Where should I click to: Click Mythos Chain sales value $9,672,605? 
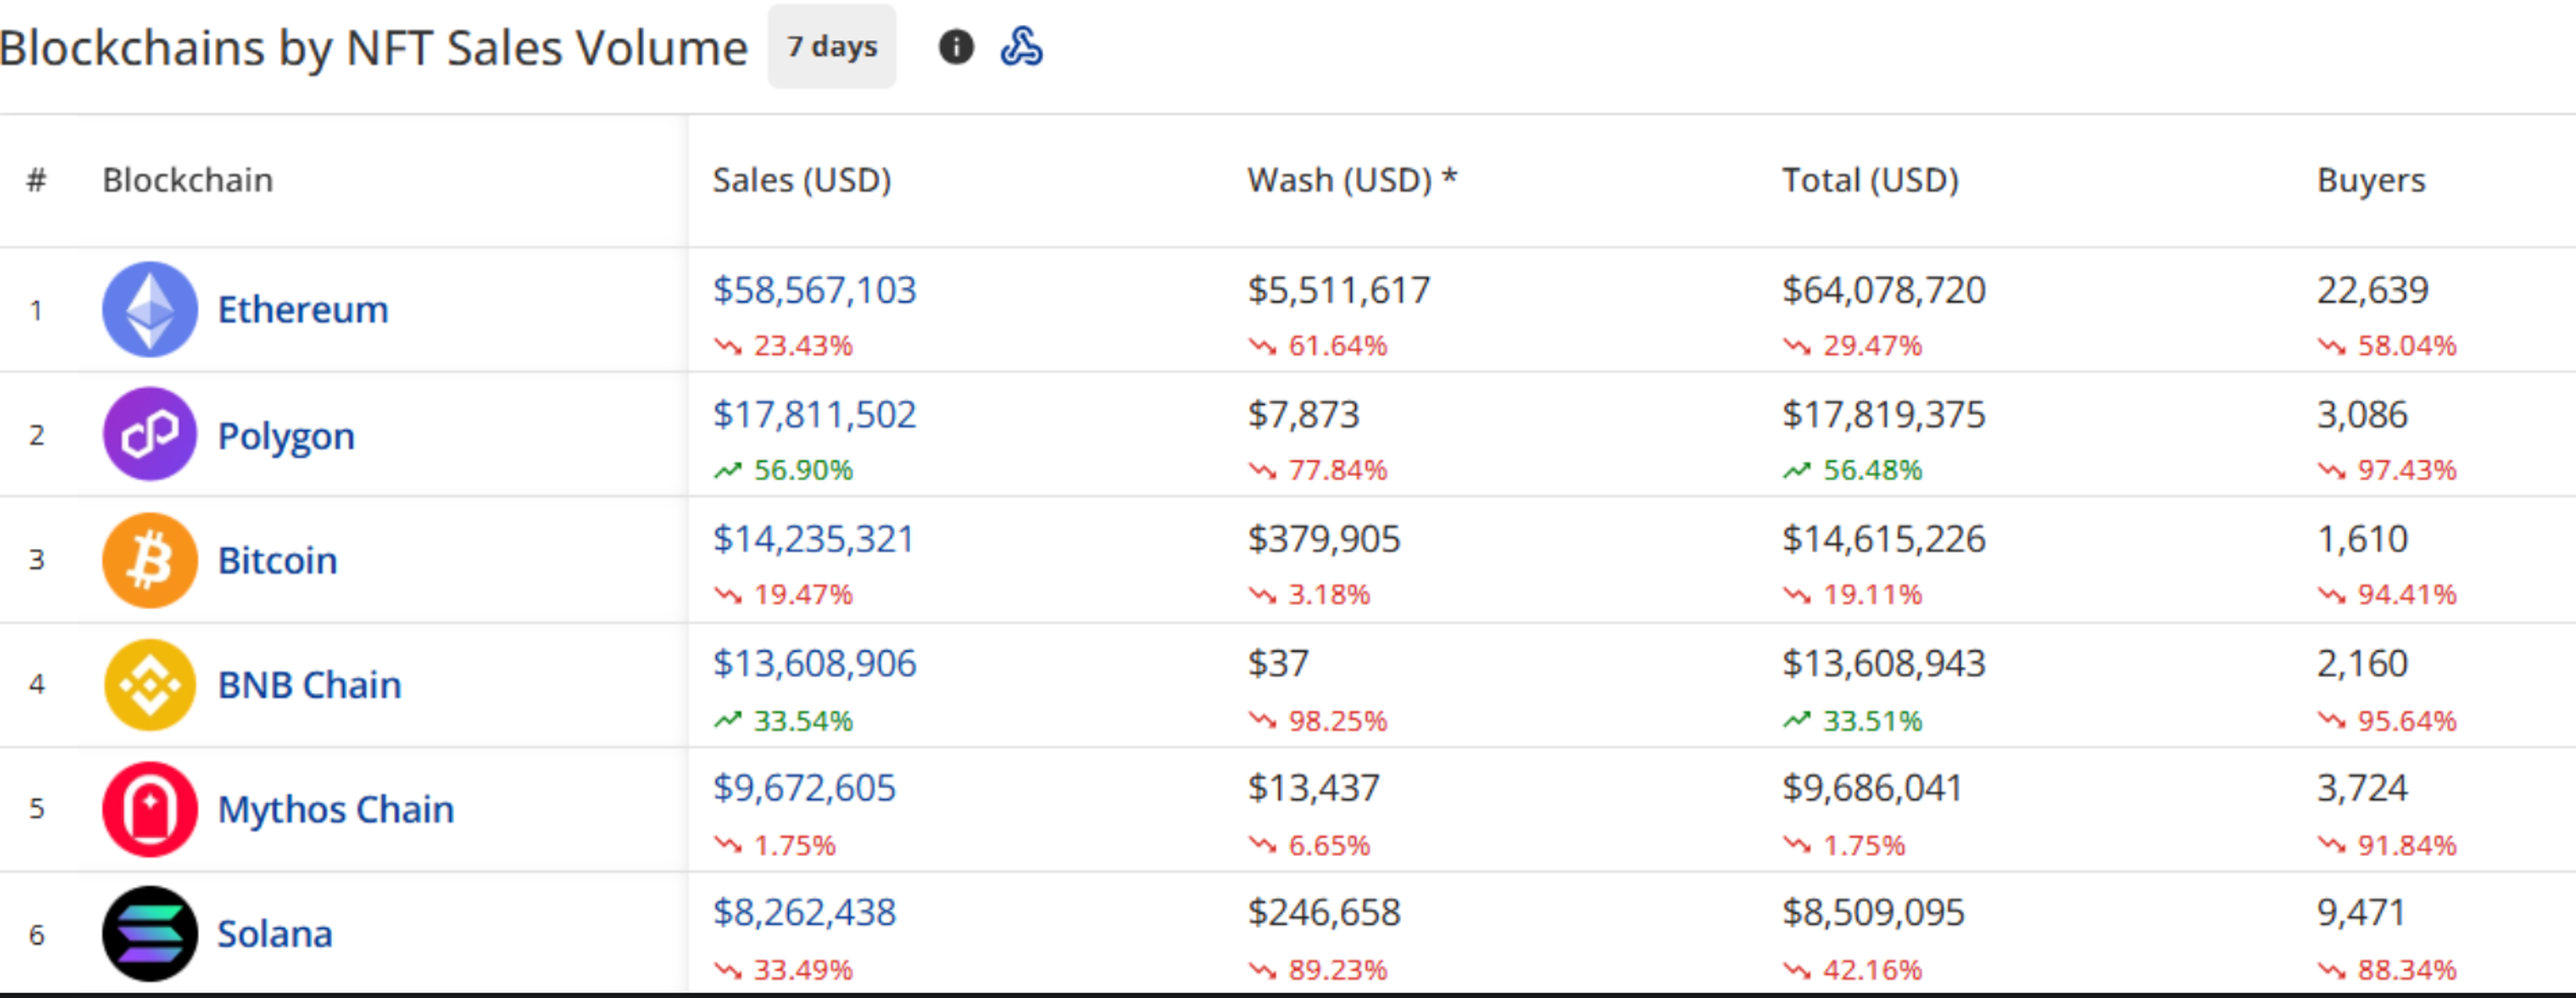[804, 788]
